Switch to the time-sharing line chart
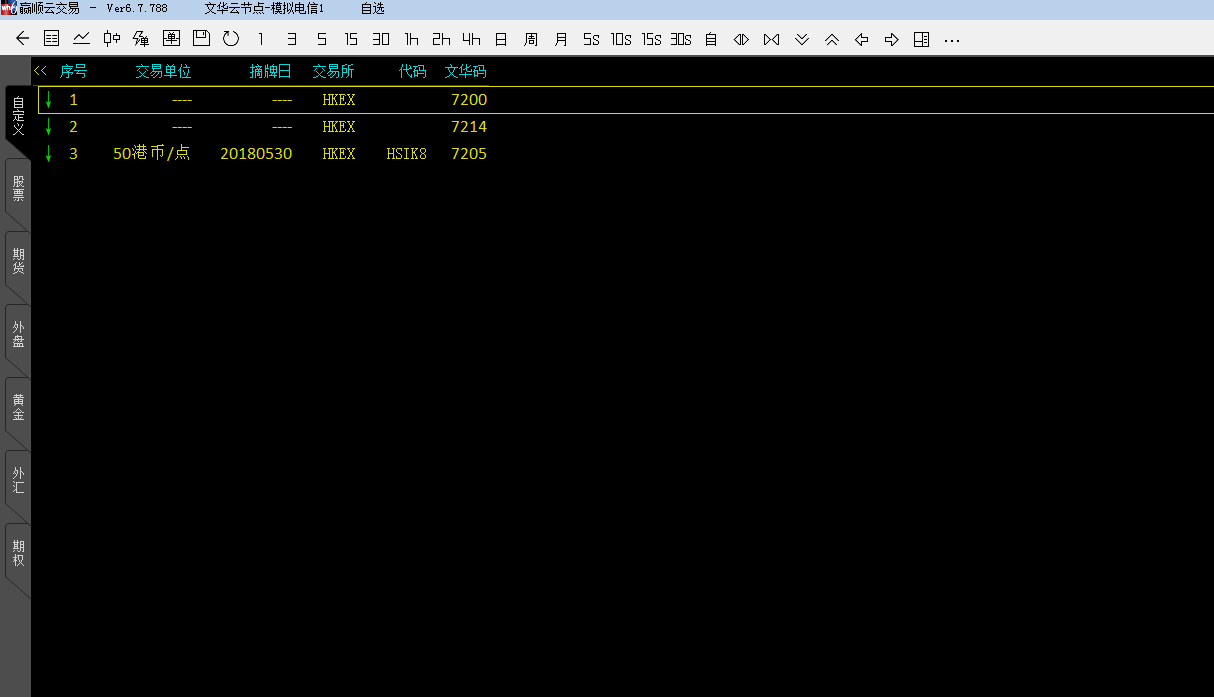Image resolution: width=1214 pixels, height=697 pixels. click(x=82, y=39)
